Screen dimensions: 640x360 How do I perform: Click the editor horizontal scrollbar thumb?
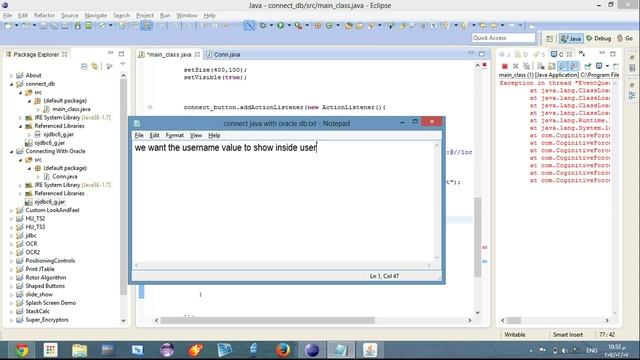[x=267, y=320]
